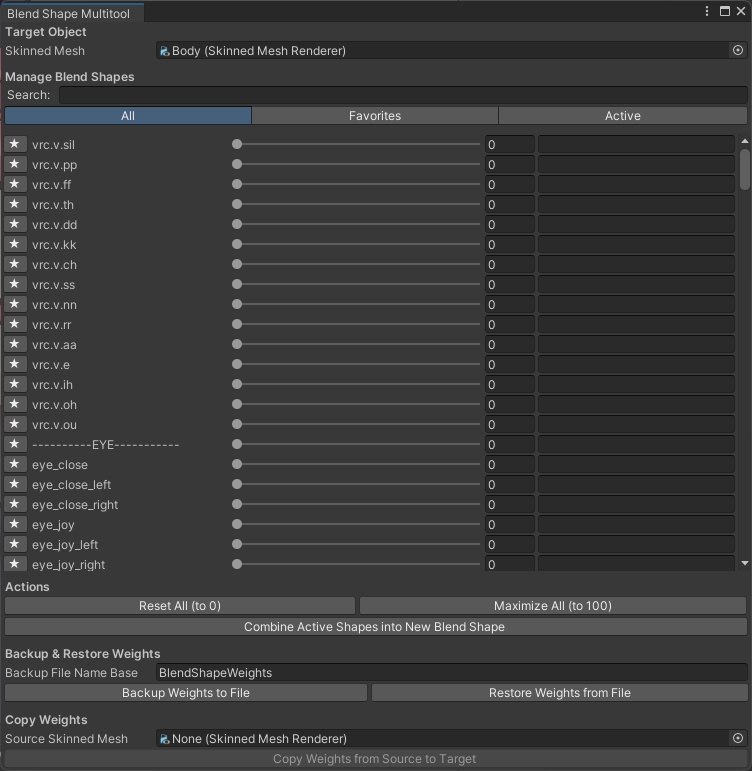Toggle favorite star for vrc.v.aa
Image resolution: width=752 pixels, height=771 pixels.
tap(14, 344)
